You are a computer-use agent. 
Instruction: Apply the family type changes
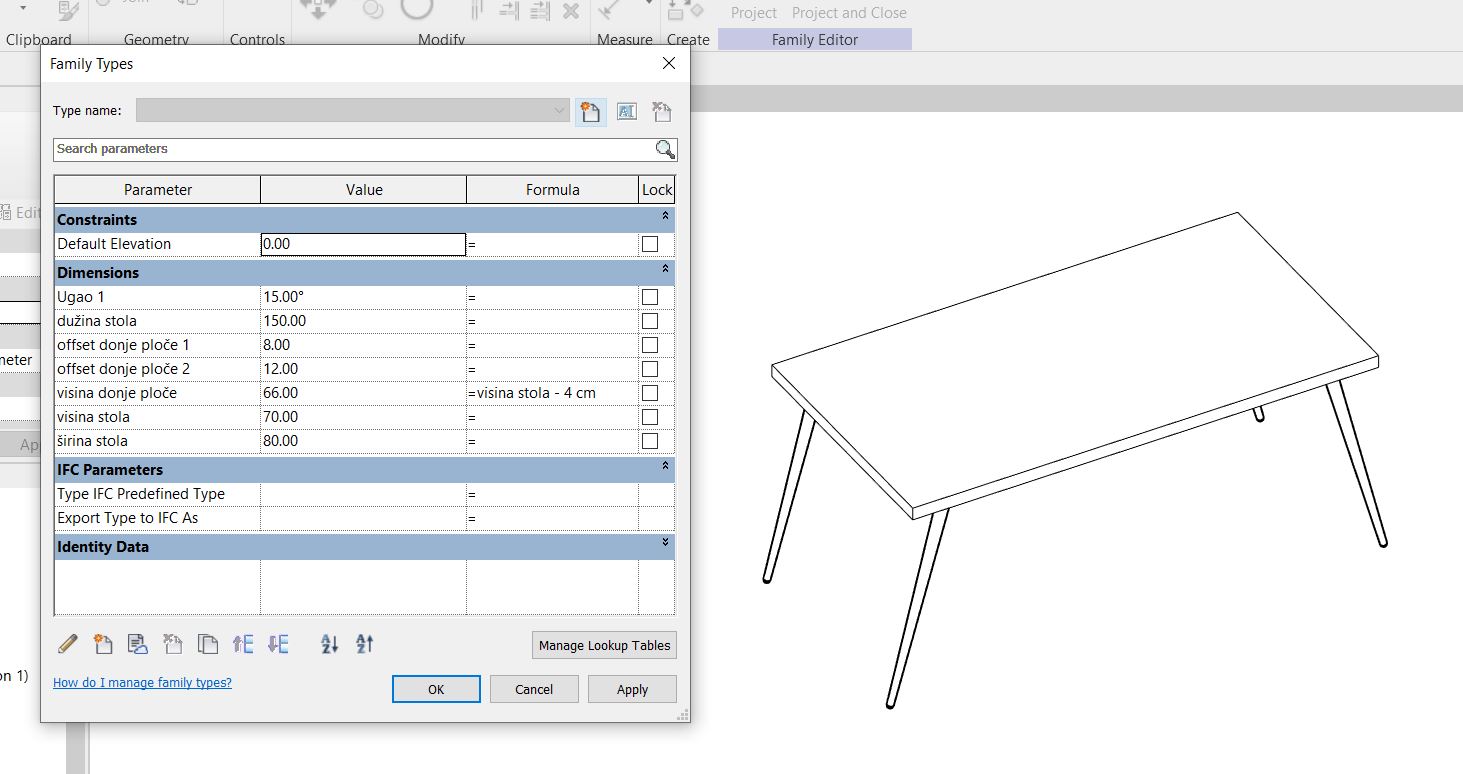pyautogui.click(x=632, y=689)
